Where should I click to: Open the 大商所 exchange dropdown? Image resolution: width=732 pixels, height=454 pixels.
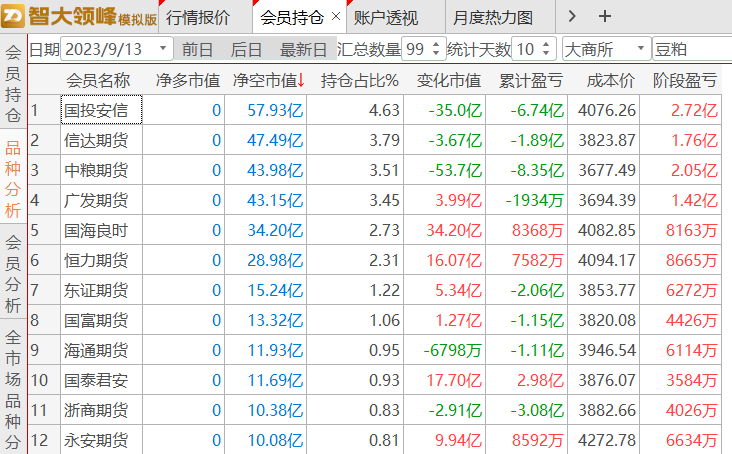click(606, 49)
